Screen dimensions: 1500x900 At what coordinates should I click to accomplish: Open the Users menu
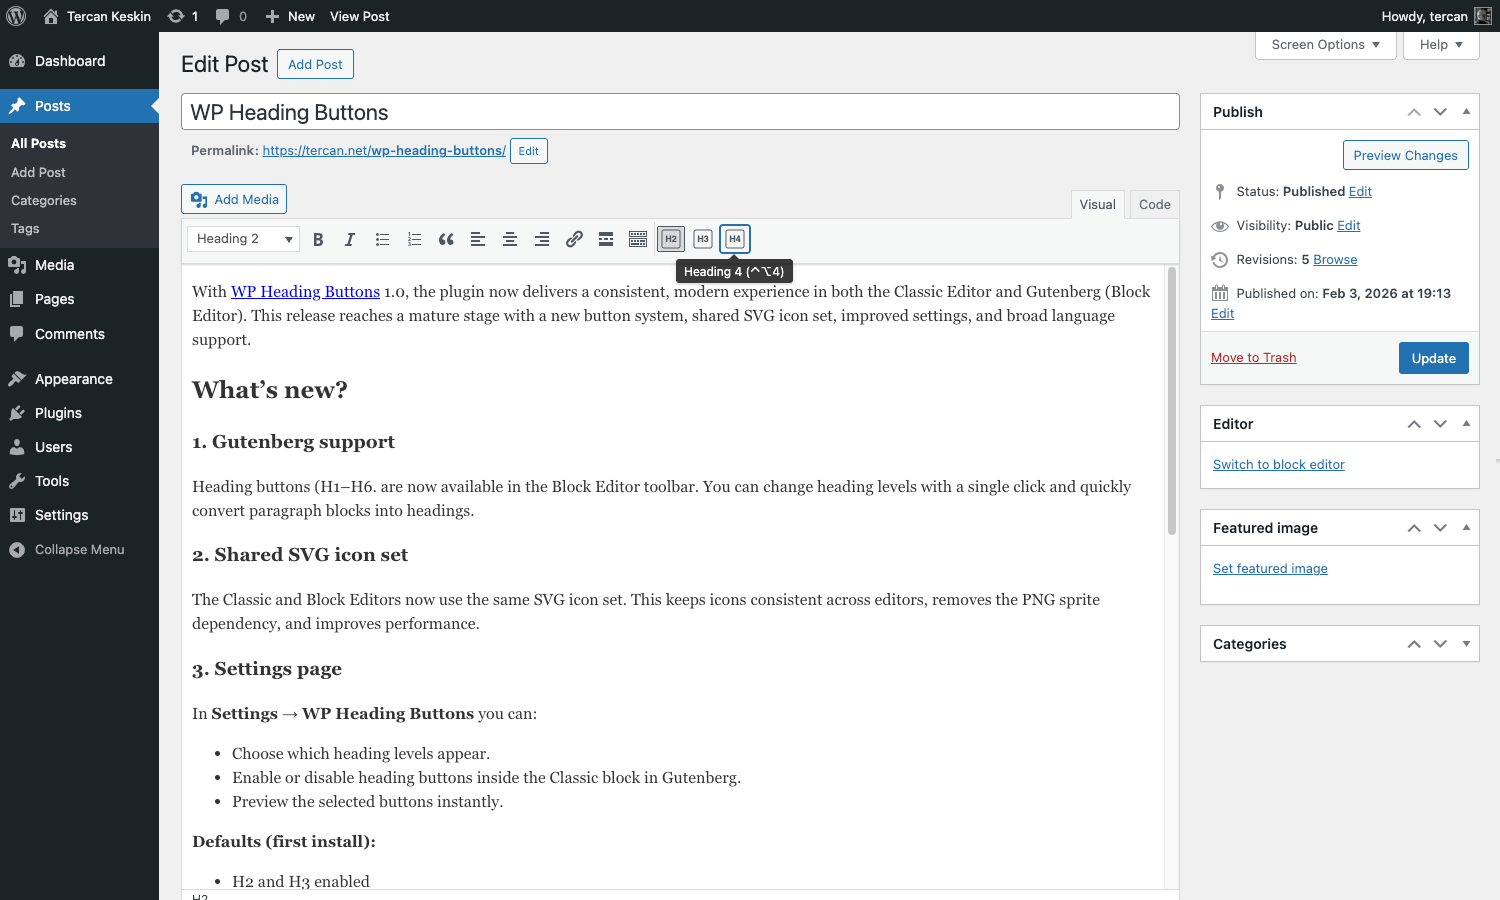click(x=79, y=447)
